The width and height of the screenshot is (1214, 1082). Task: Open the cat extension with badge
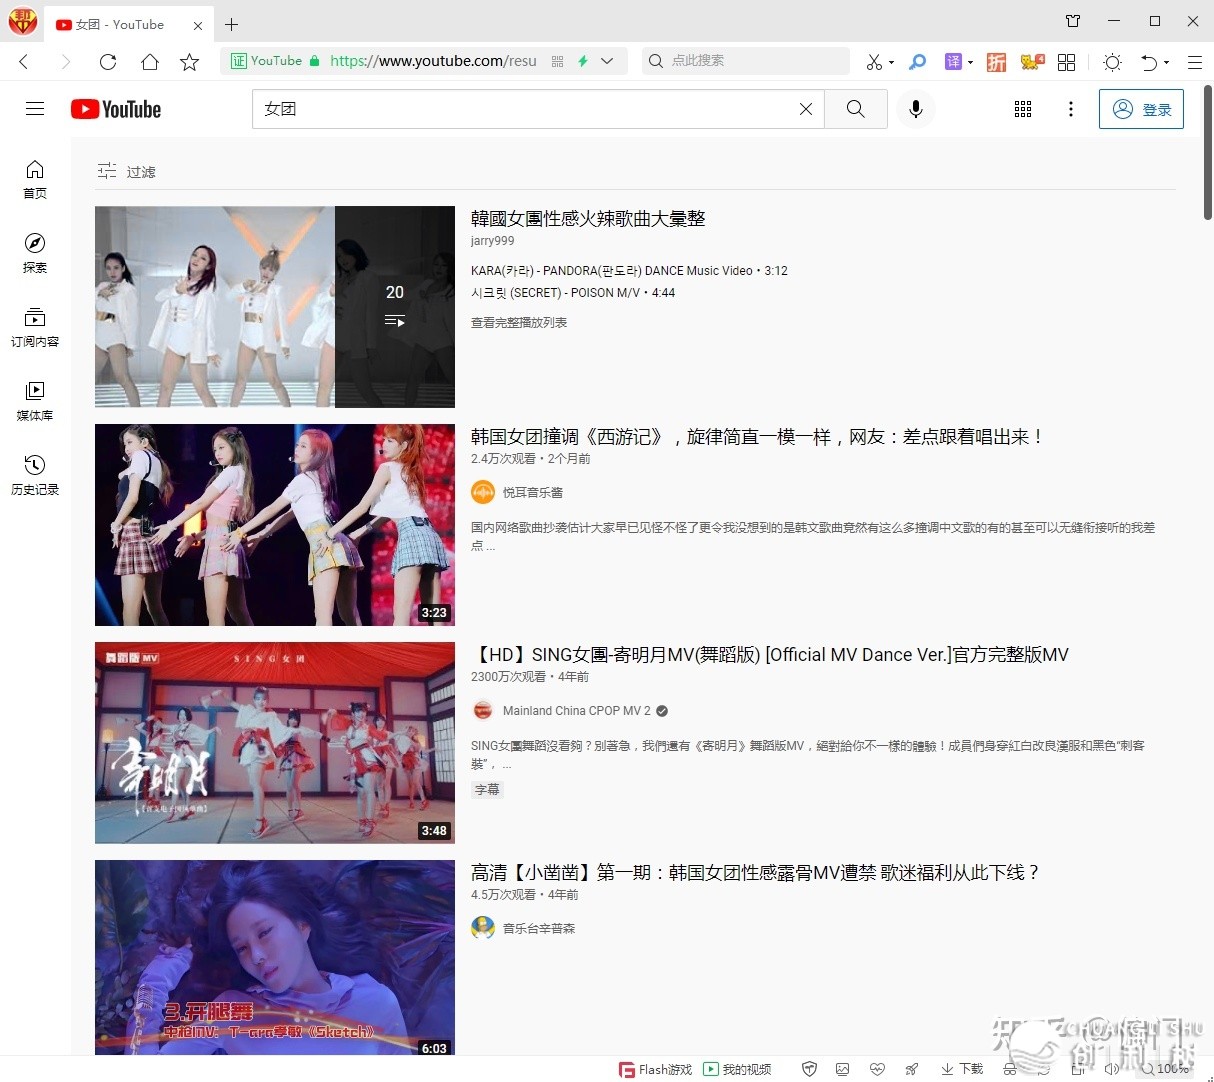(1032, 62)
